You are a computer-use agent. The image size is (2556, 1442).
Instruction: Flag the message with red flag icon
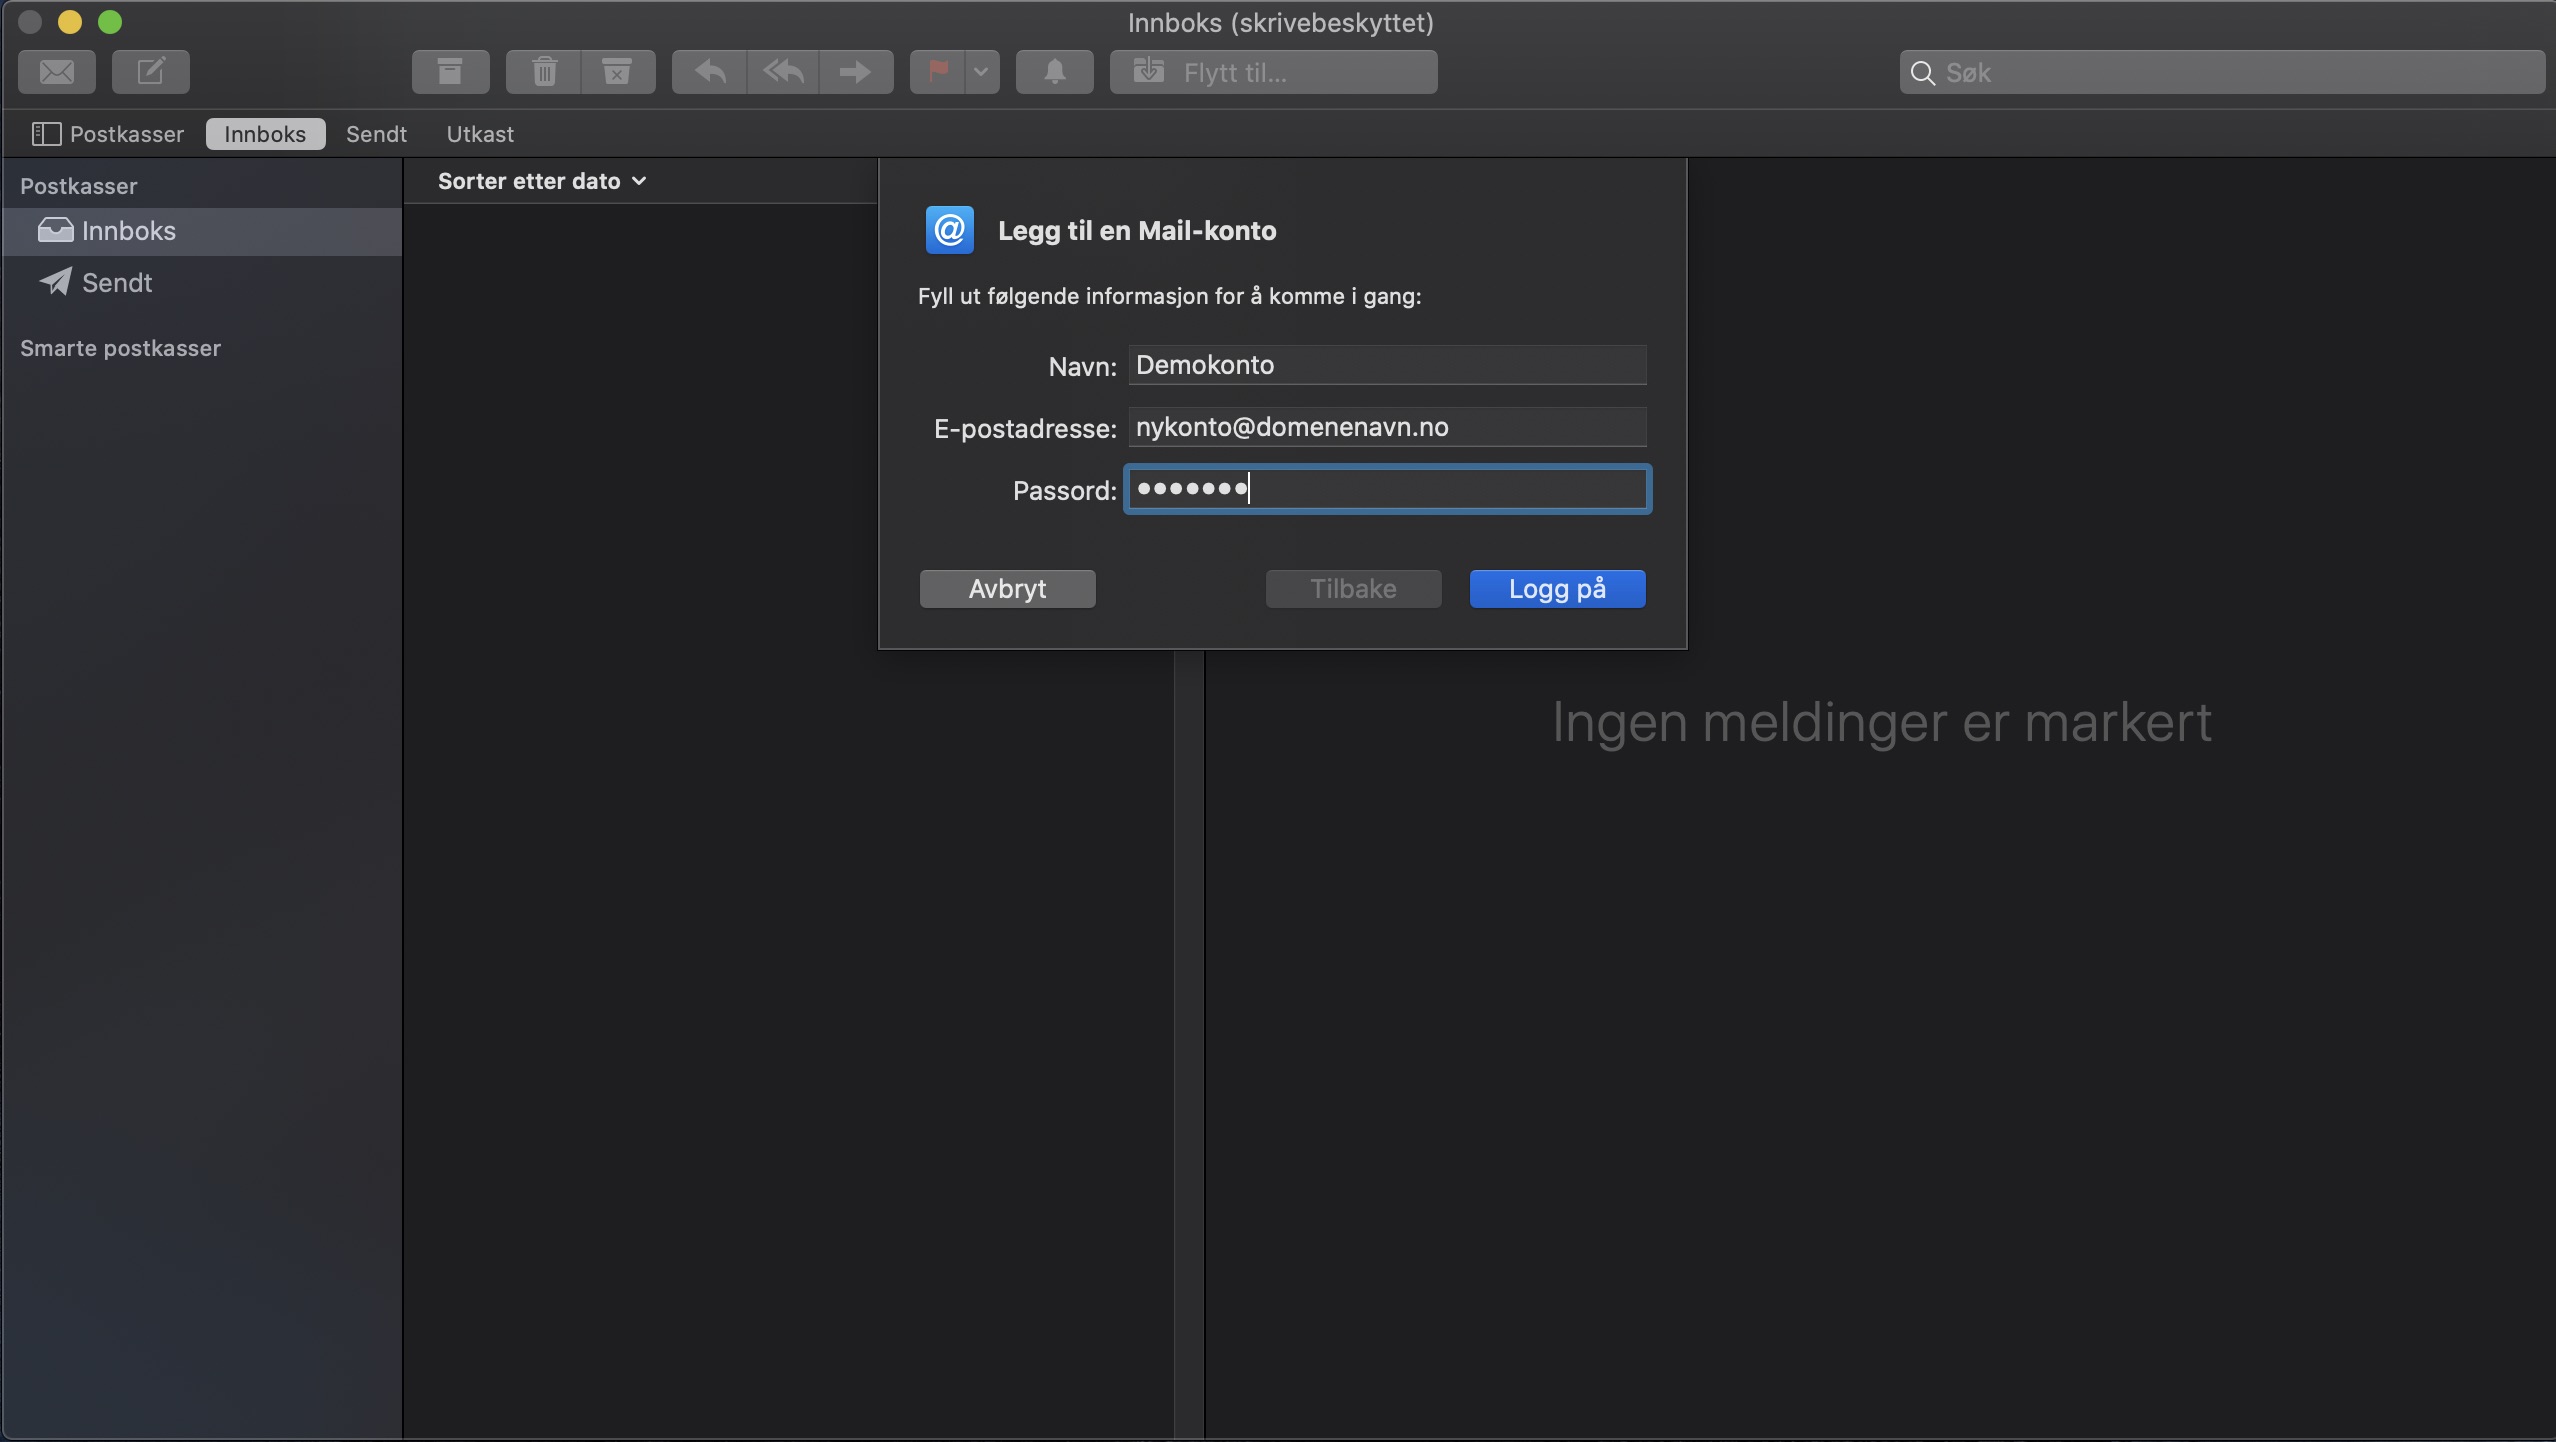(938, 72)
